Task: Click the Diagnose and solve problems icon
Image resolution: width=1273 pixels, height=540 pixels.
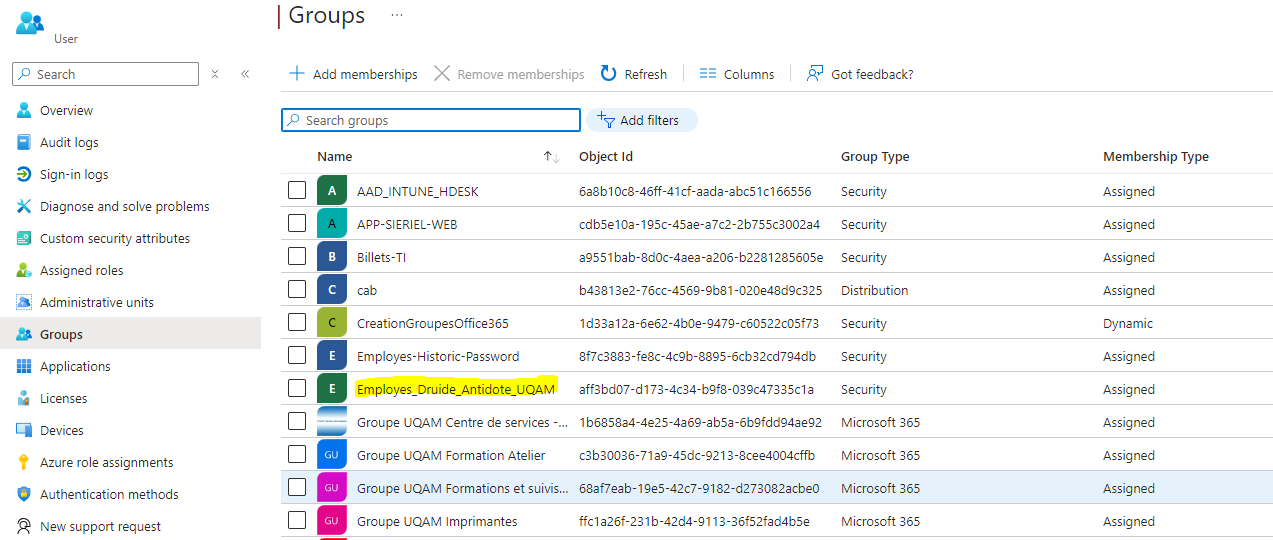Action: pos(24,207)
